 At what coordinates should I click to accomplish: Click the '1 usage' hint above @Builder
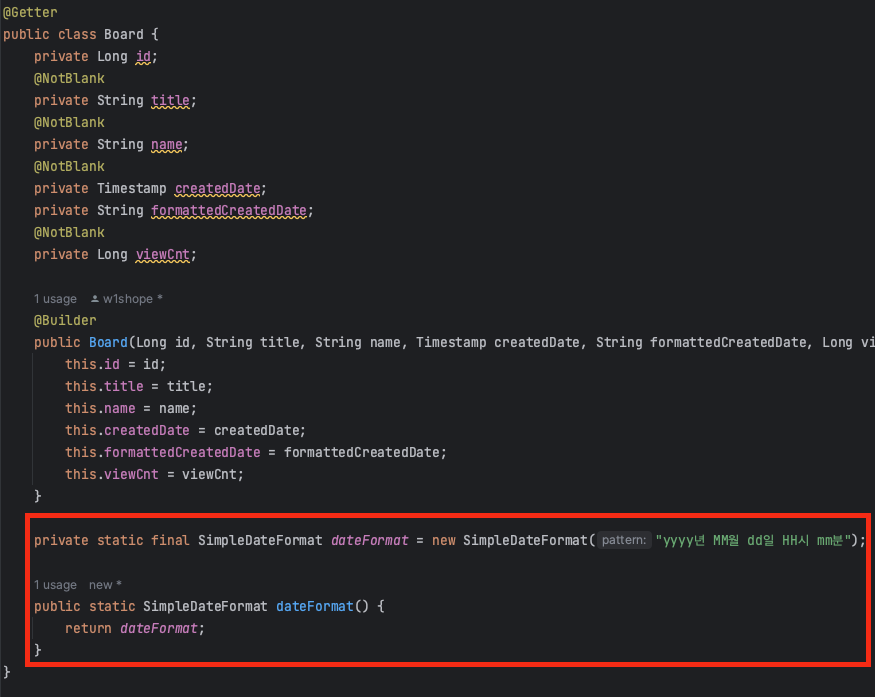pyautogui.click(x=55, y=299)
